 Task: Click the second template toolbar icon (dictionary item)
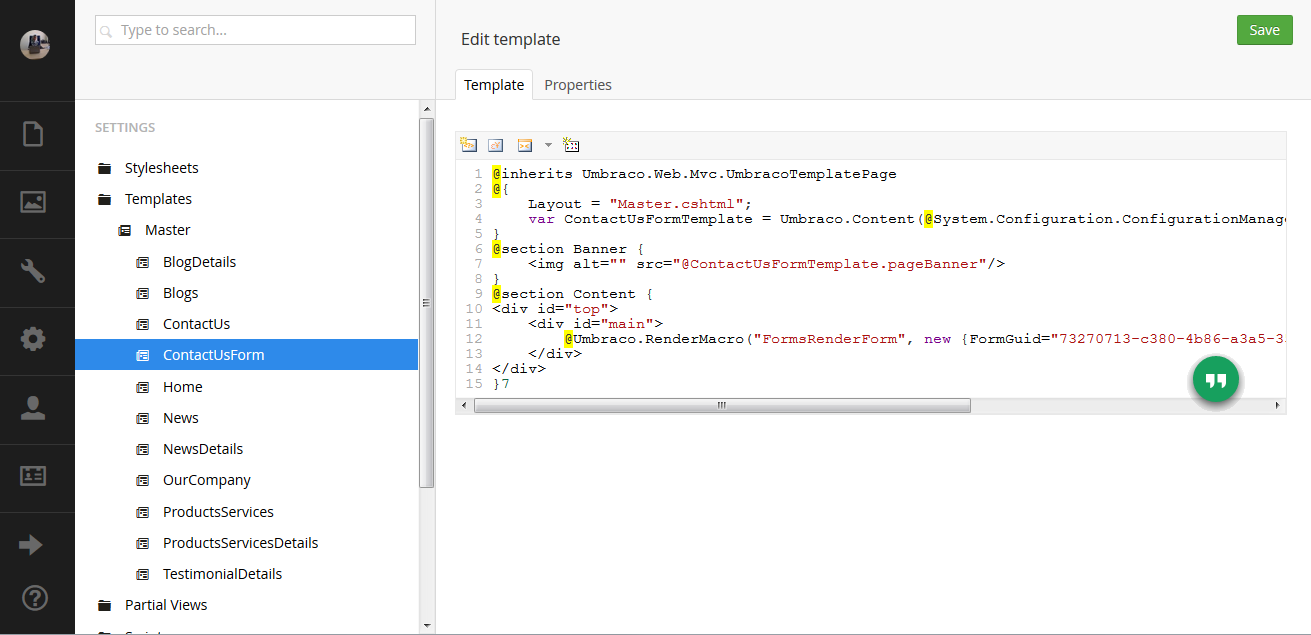click(495, 145)
